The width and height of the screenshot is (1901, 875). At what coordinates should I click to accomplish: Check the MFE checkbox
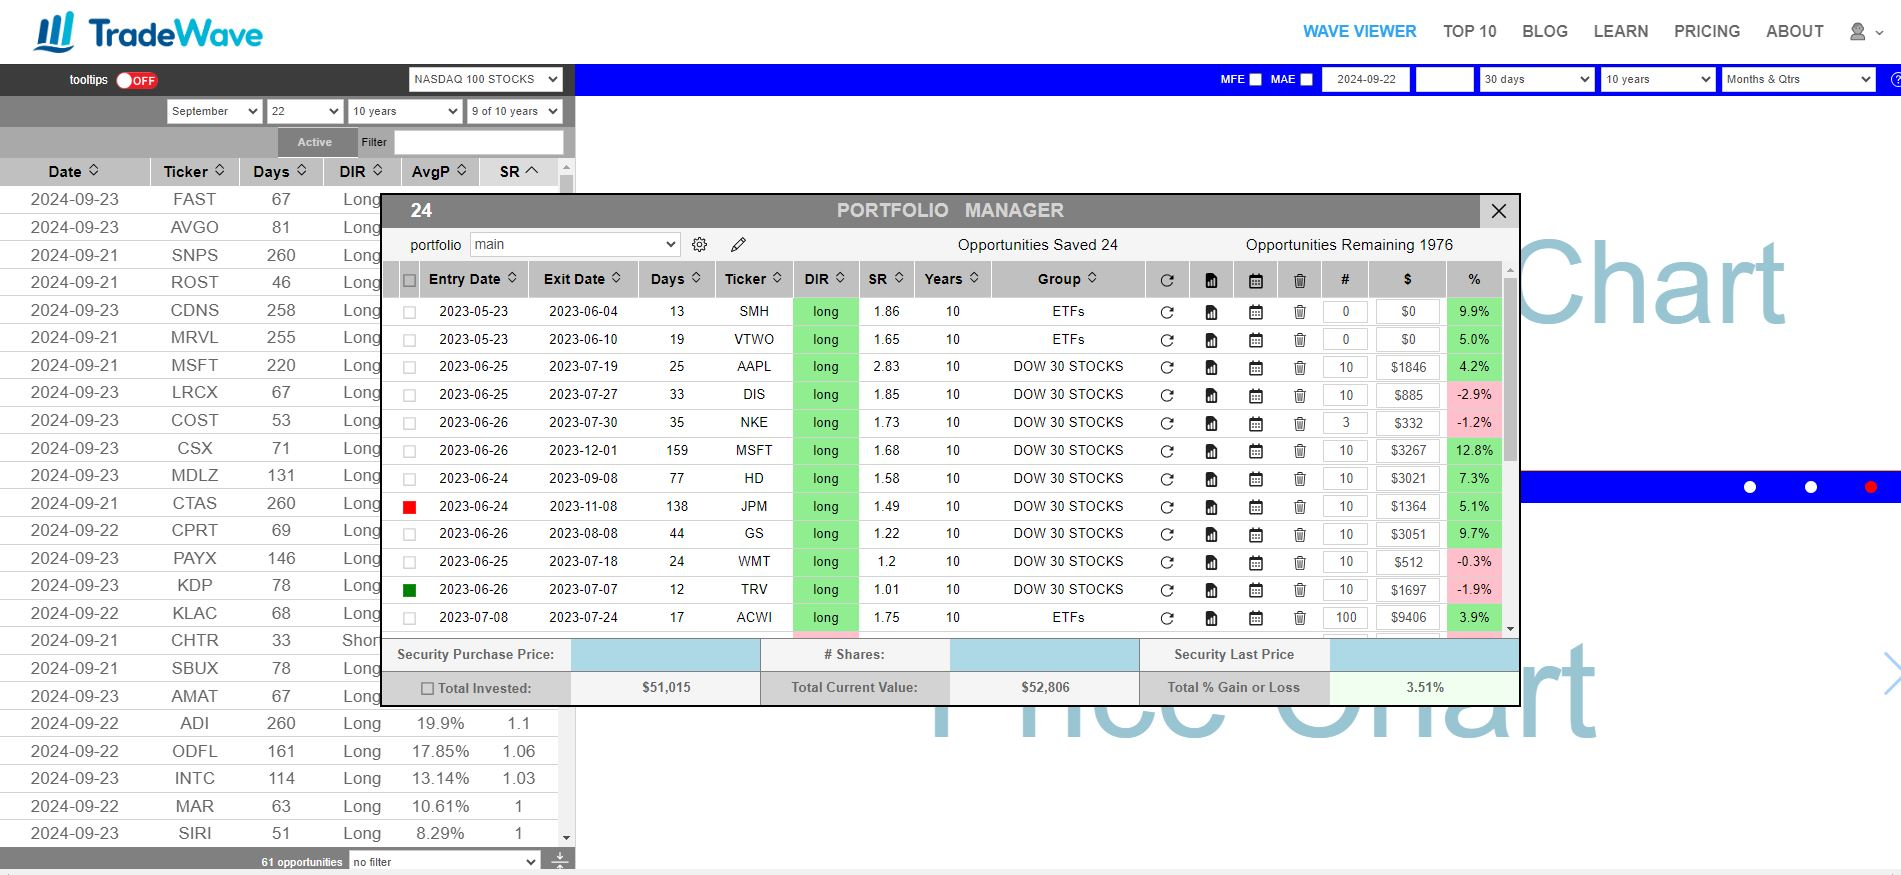1256,80
